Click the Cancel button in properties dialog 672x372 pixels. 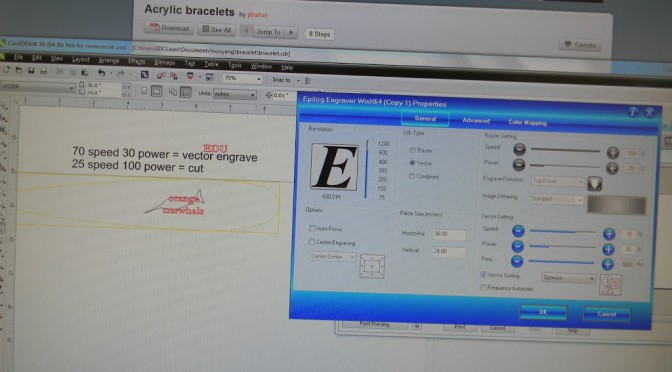click(606, 314)
